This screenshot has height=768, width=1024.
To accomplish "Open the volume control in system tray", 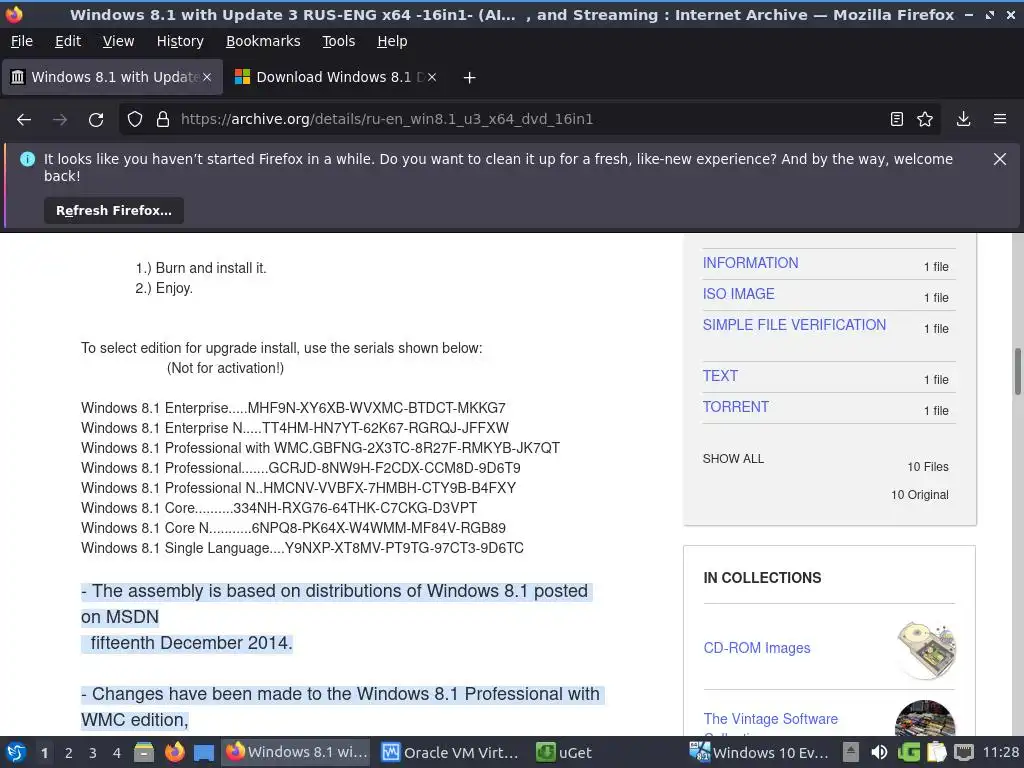I will click(x=879, y=752).
